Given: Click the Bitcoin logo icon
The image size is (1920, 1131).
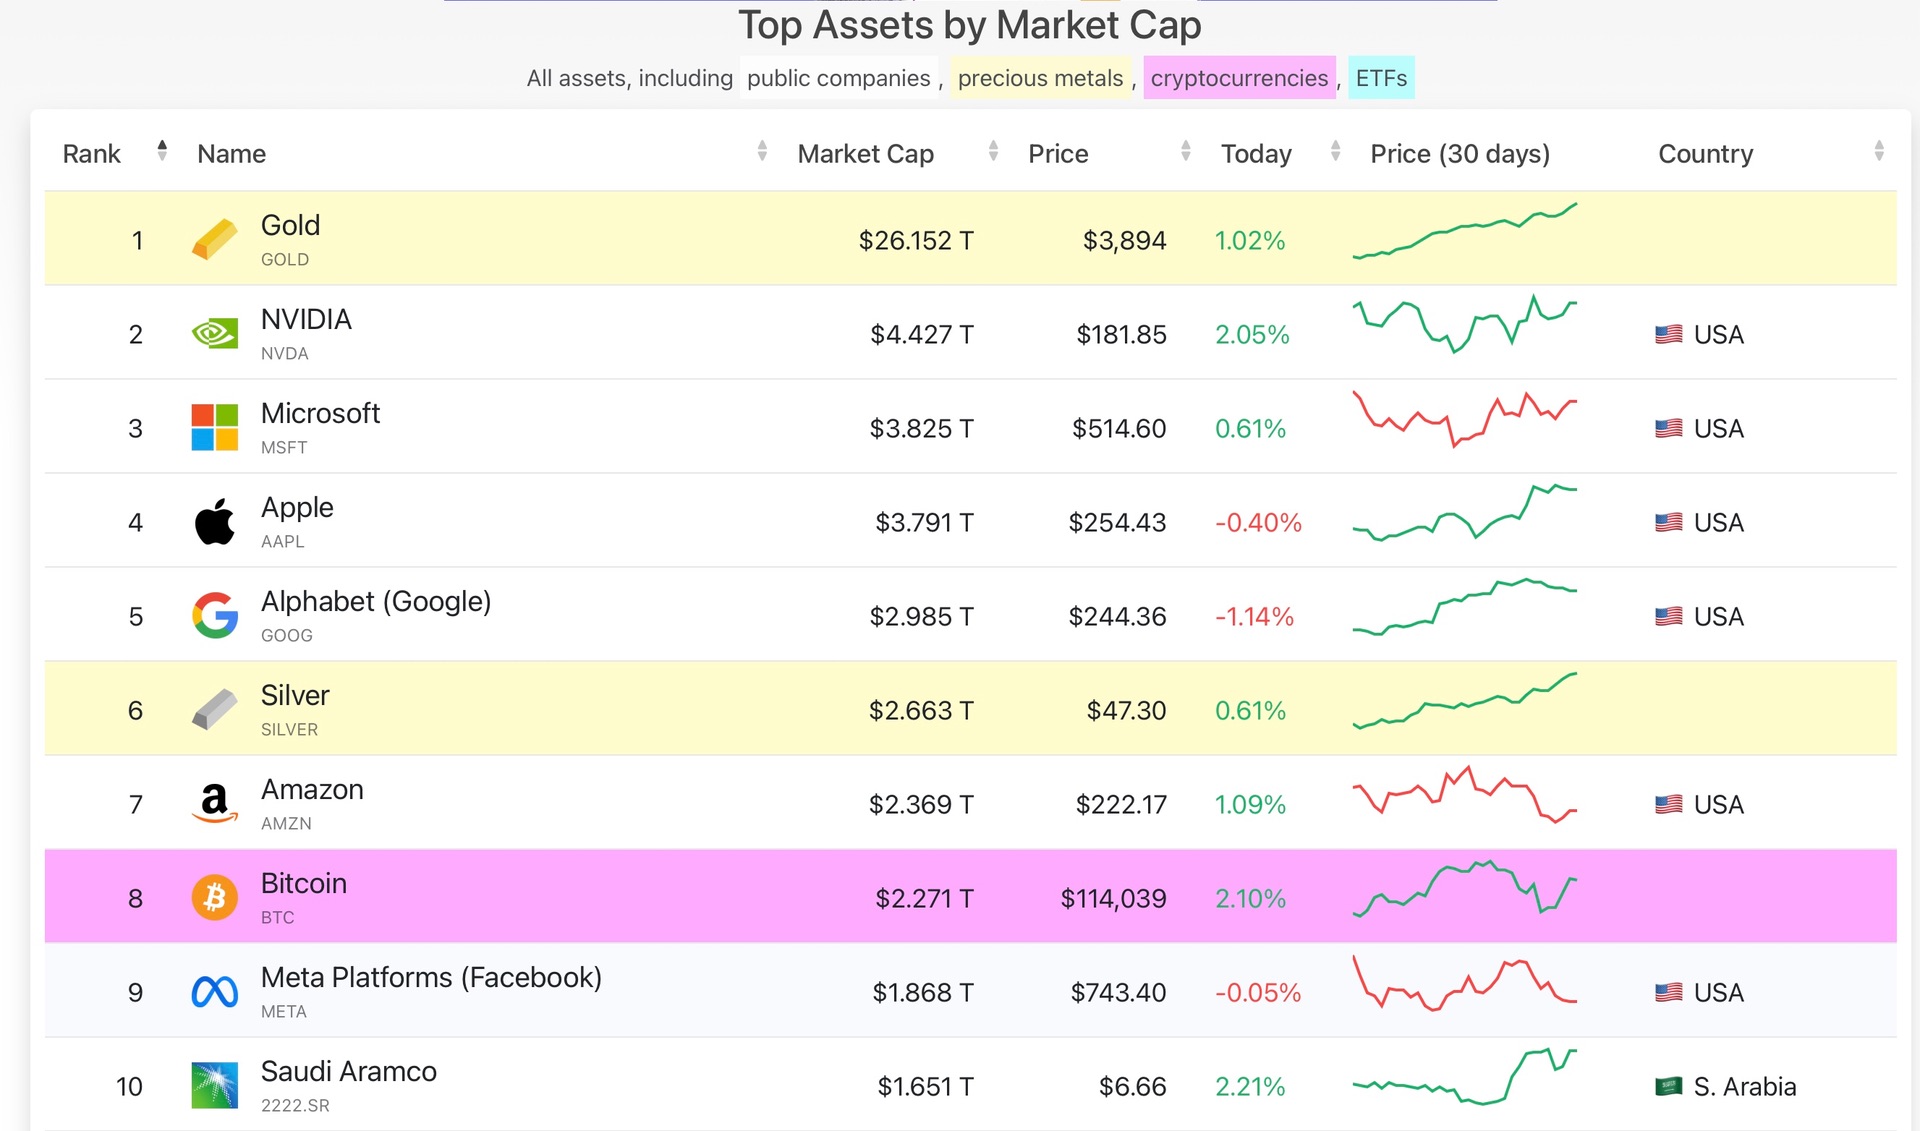Looking at the screenshot, I should click(214, 898).
